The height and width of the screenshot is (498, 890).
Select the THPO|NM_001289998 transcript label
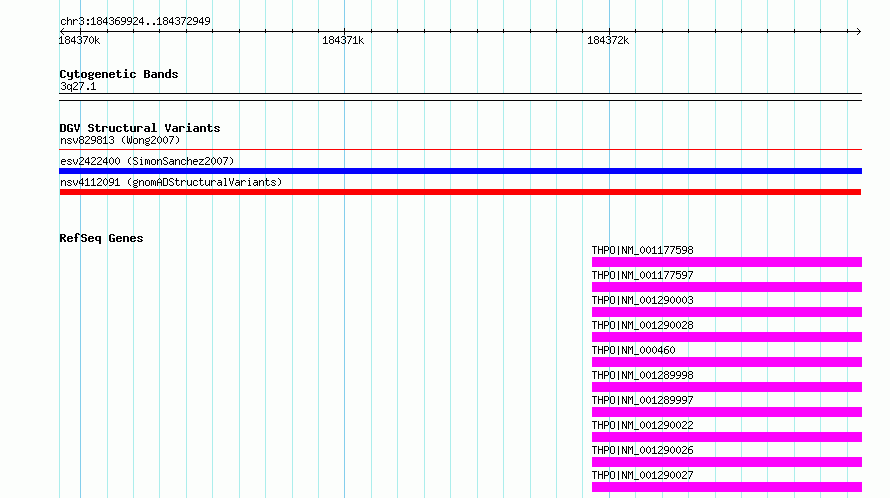(643, 375)
